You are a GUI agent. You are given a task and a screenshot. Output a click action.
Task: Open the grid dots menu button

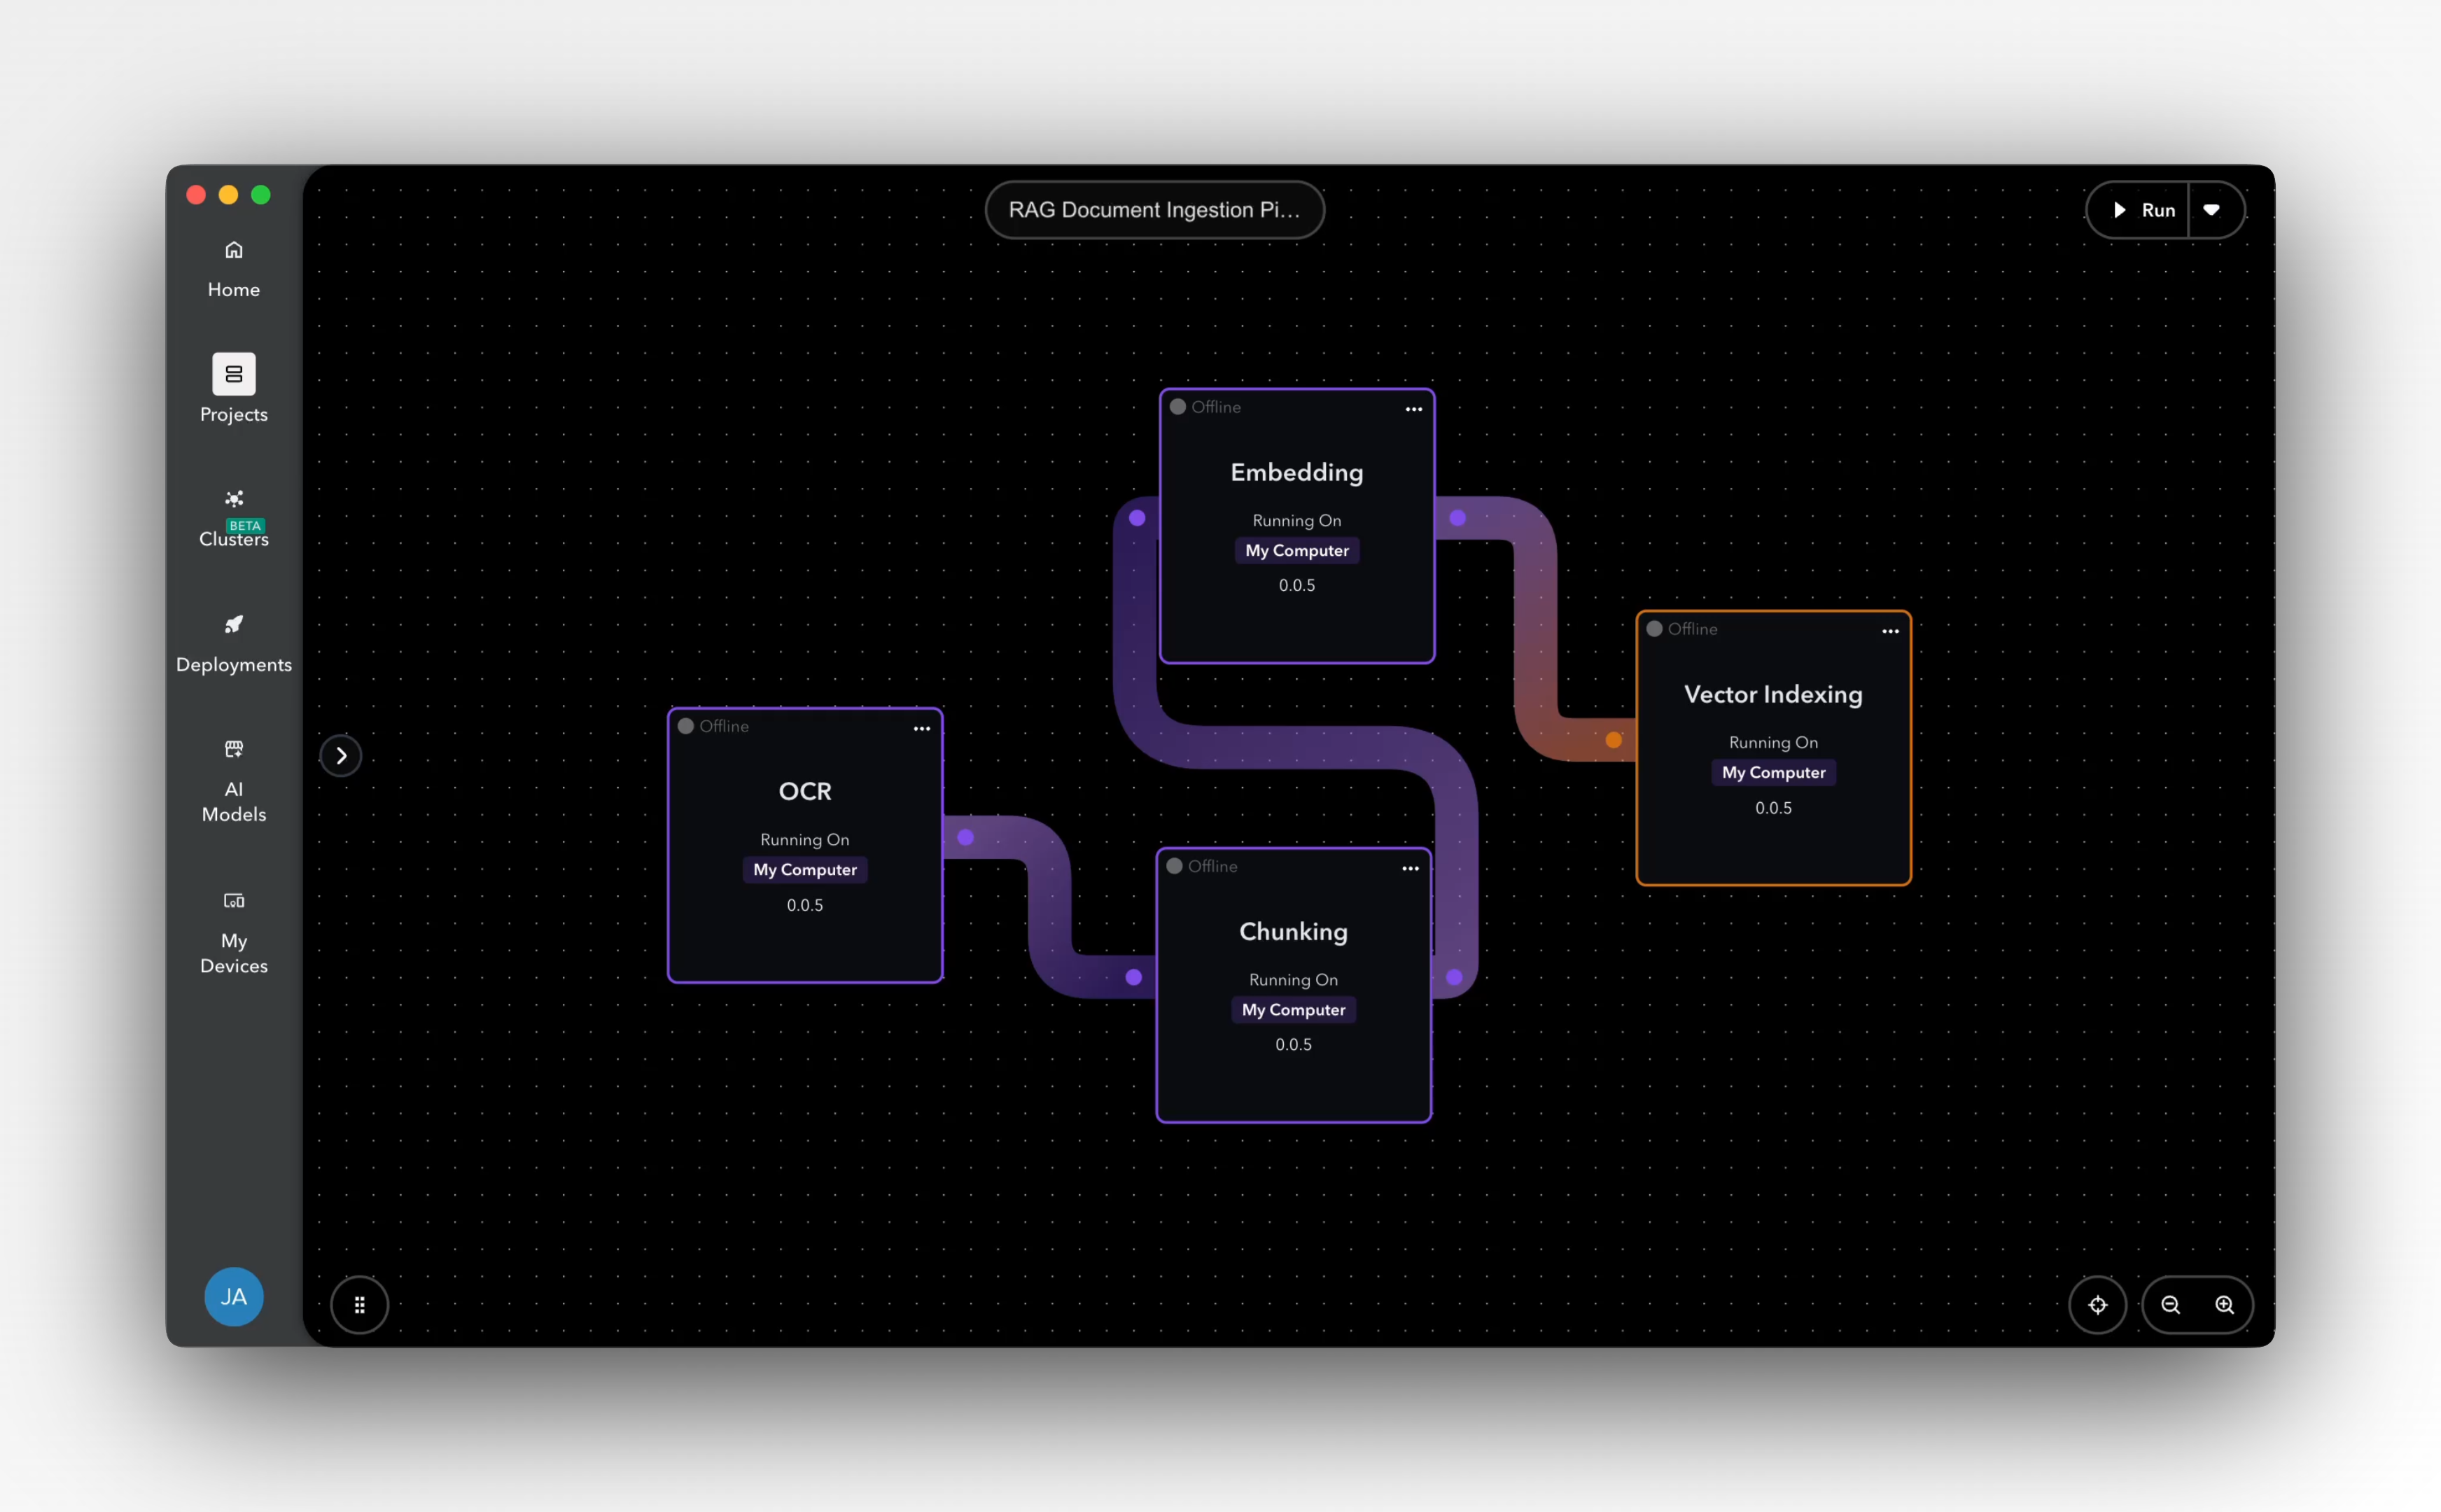coord(359,1305)
